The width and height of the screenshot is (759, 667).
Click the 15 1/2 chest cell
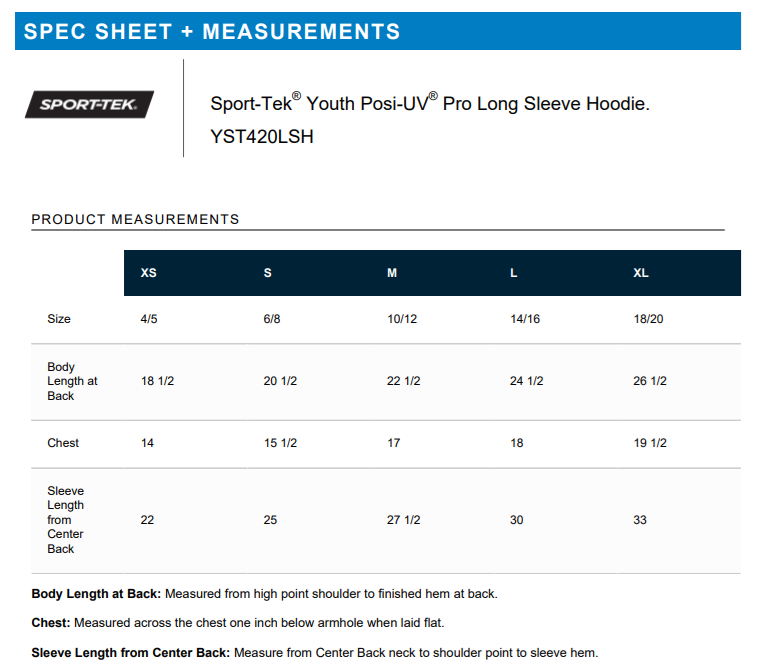[x=280, y=443]
